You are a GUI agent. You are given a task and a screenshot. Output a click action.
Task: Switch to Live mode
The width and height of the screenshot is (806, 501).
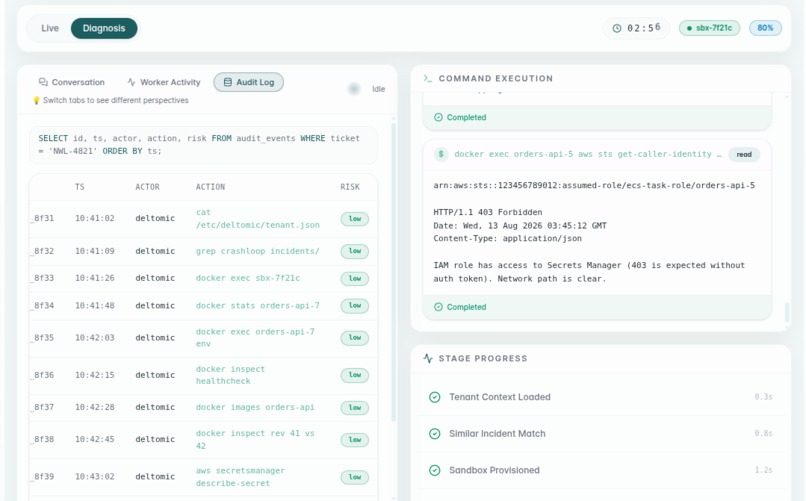click(x=50, y=28)
